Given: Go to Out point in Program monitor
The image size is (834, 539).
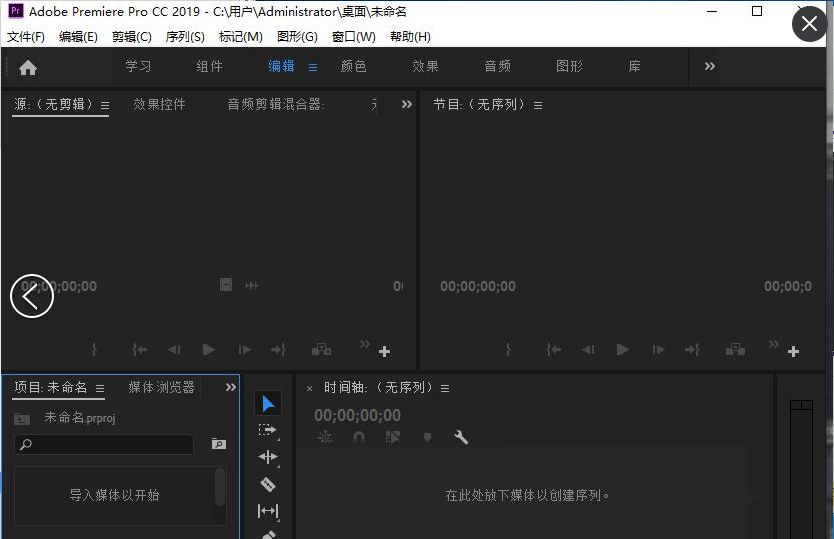Looking at the screenshot, I should pyautogui.click(x=693, y=350).
